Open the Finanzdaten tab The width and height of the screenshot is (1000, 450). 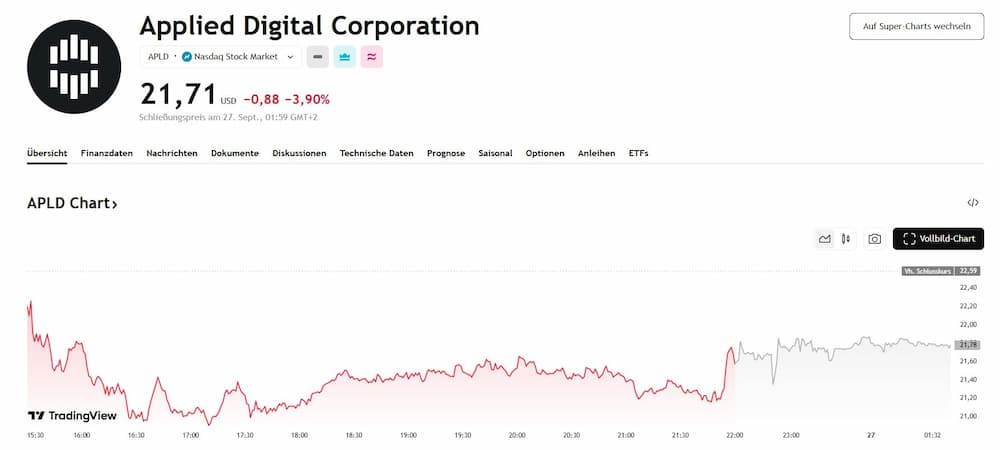click(106, 153)
